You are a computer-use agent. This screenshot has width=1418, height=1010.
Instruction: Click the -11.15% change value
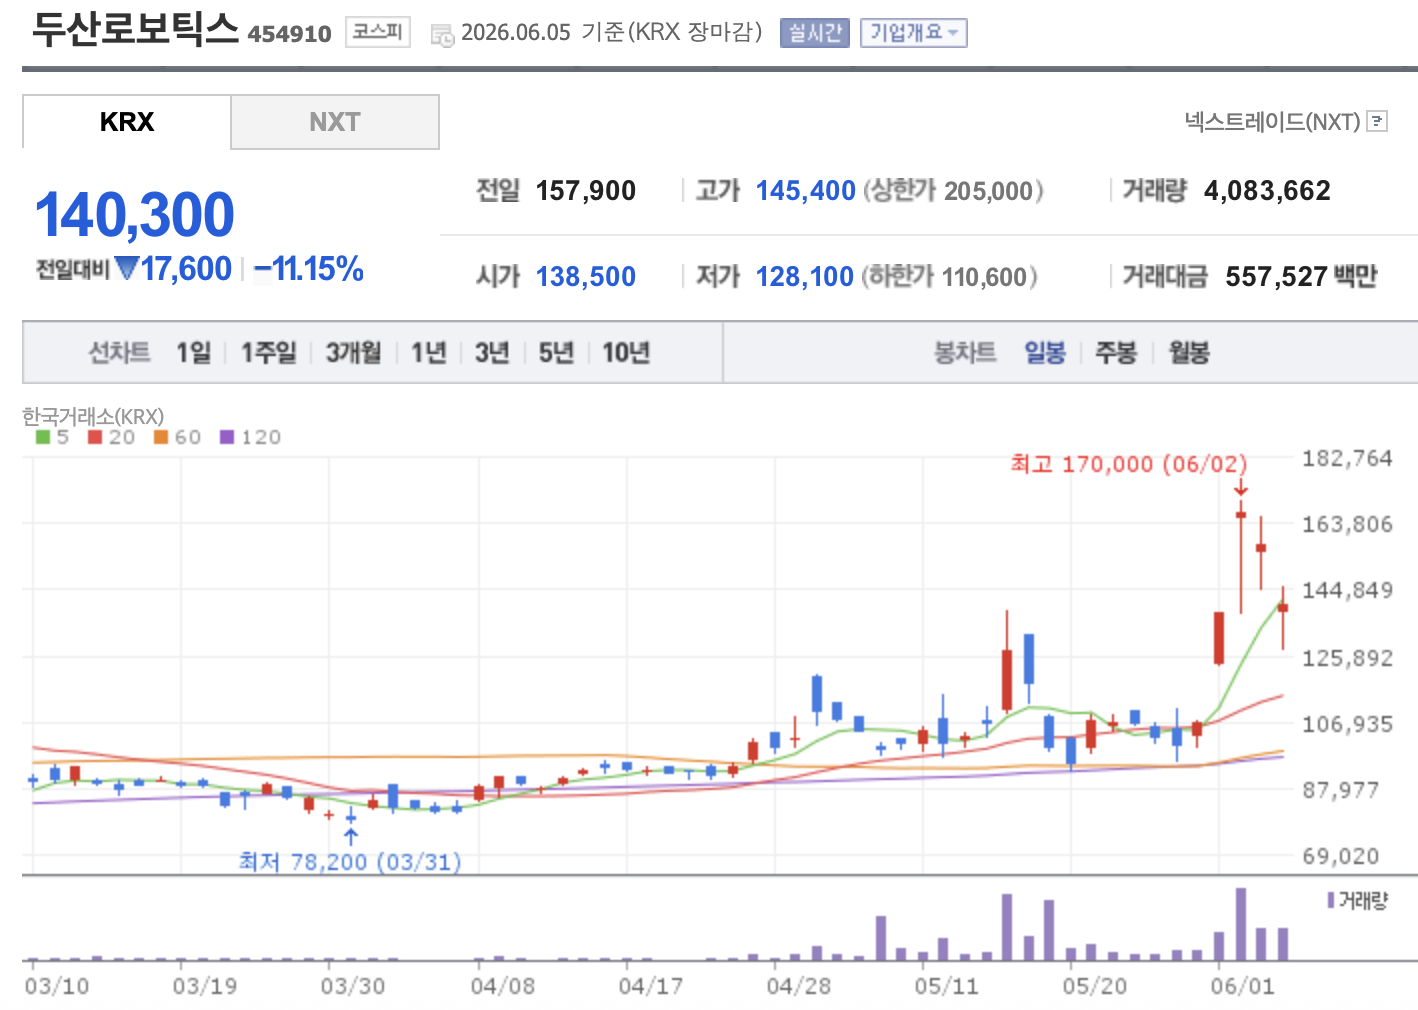[308, 268]
